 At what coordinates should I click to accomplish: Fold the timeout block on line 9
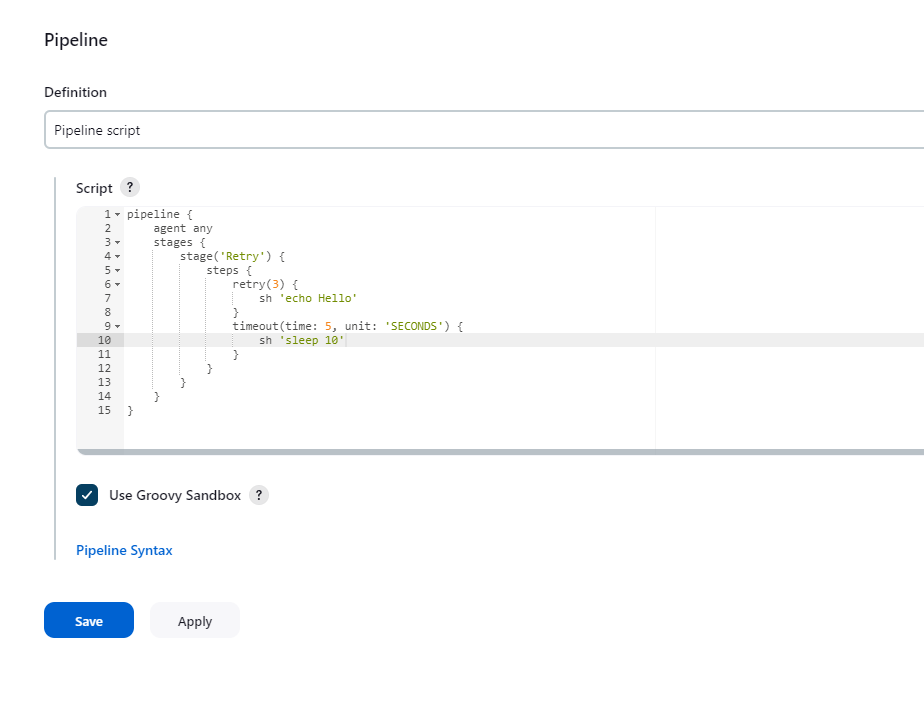[x=117, y=327]
